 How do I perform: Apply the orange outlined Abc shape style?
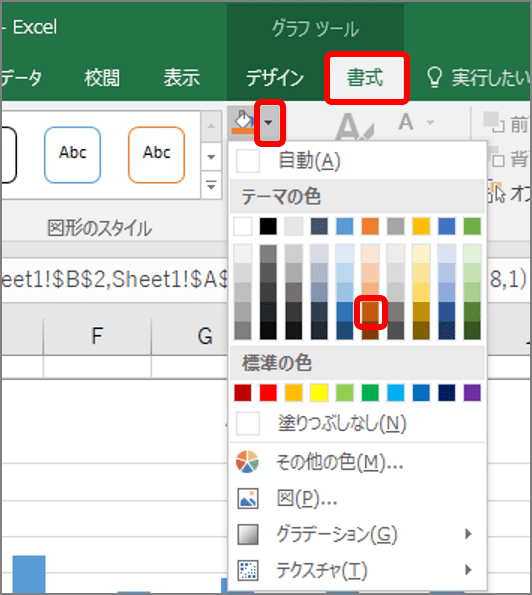[156, 155]
